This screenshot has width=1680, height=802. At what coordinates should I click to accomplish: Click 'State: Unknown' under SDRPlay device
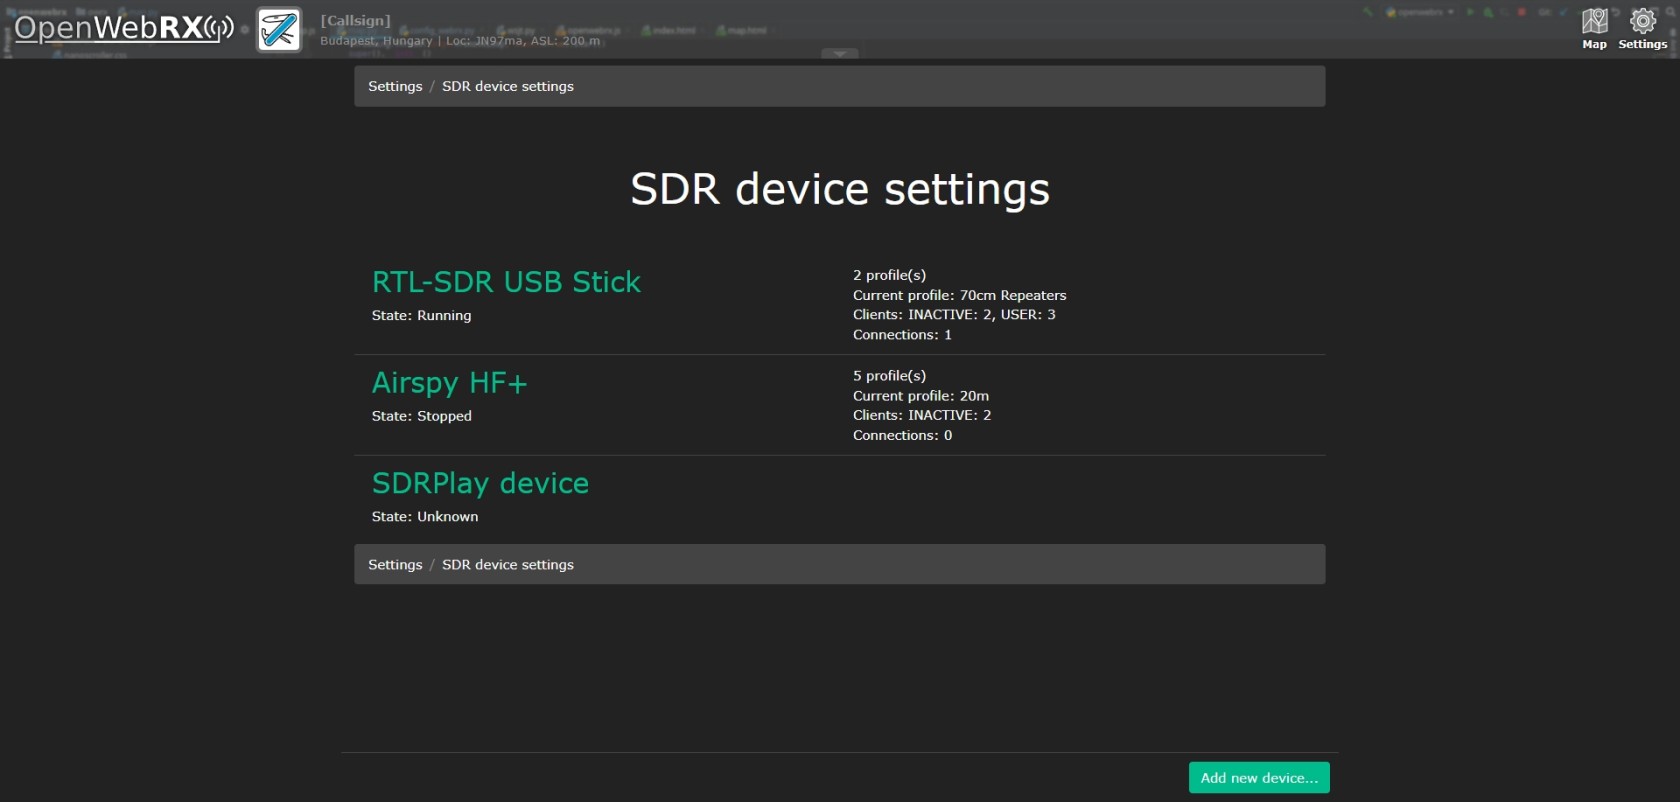click(425, 516)
